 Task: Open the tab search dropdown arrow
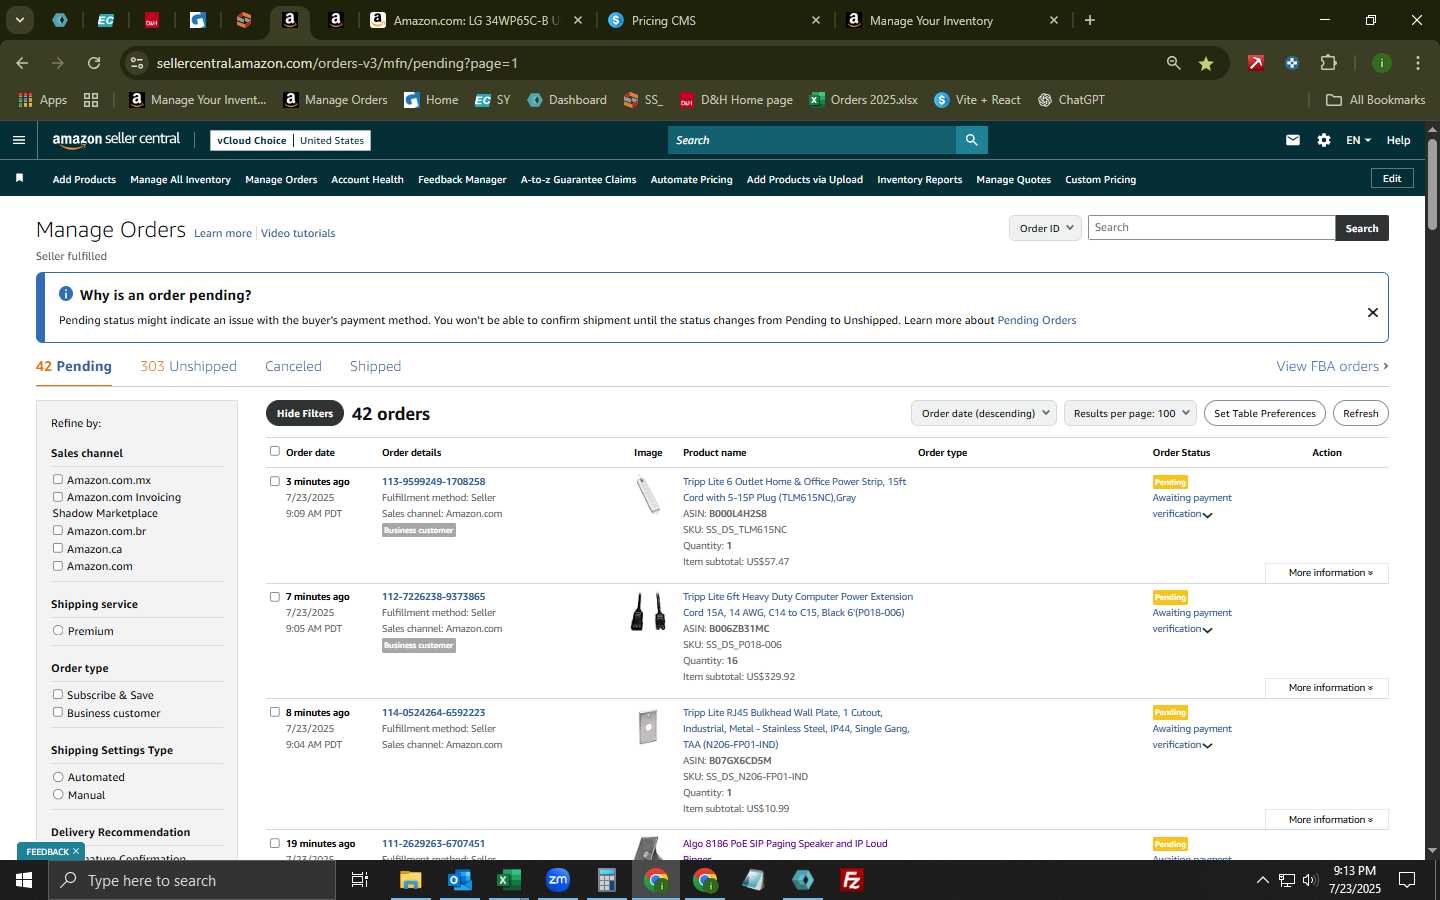(x=19, y=20)
